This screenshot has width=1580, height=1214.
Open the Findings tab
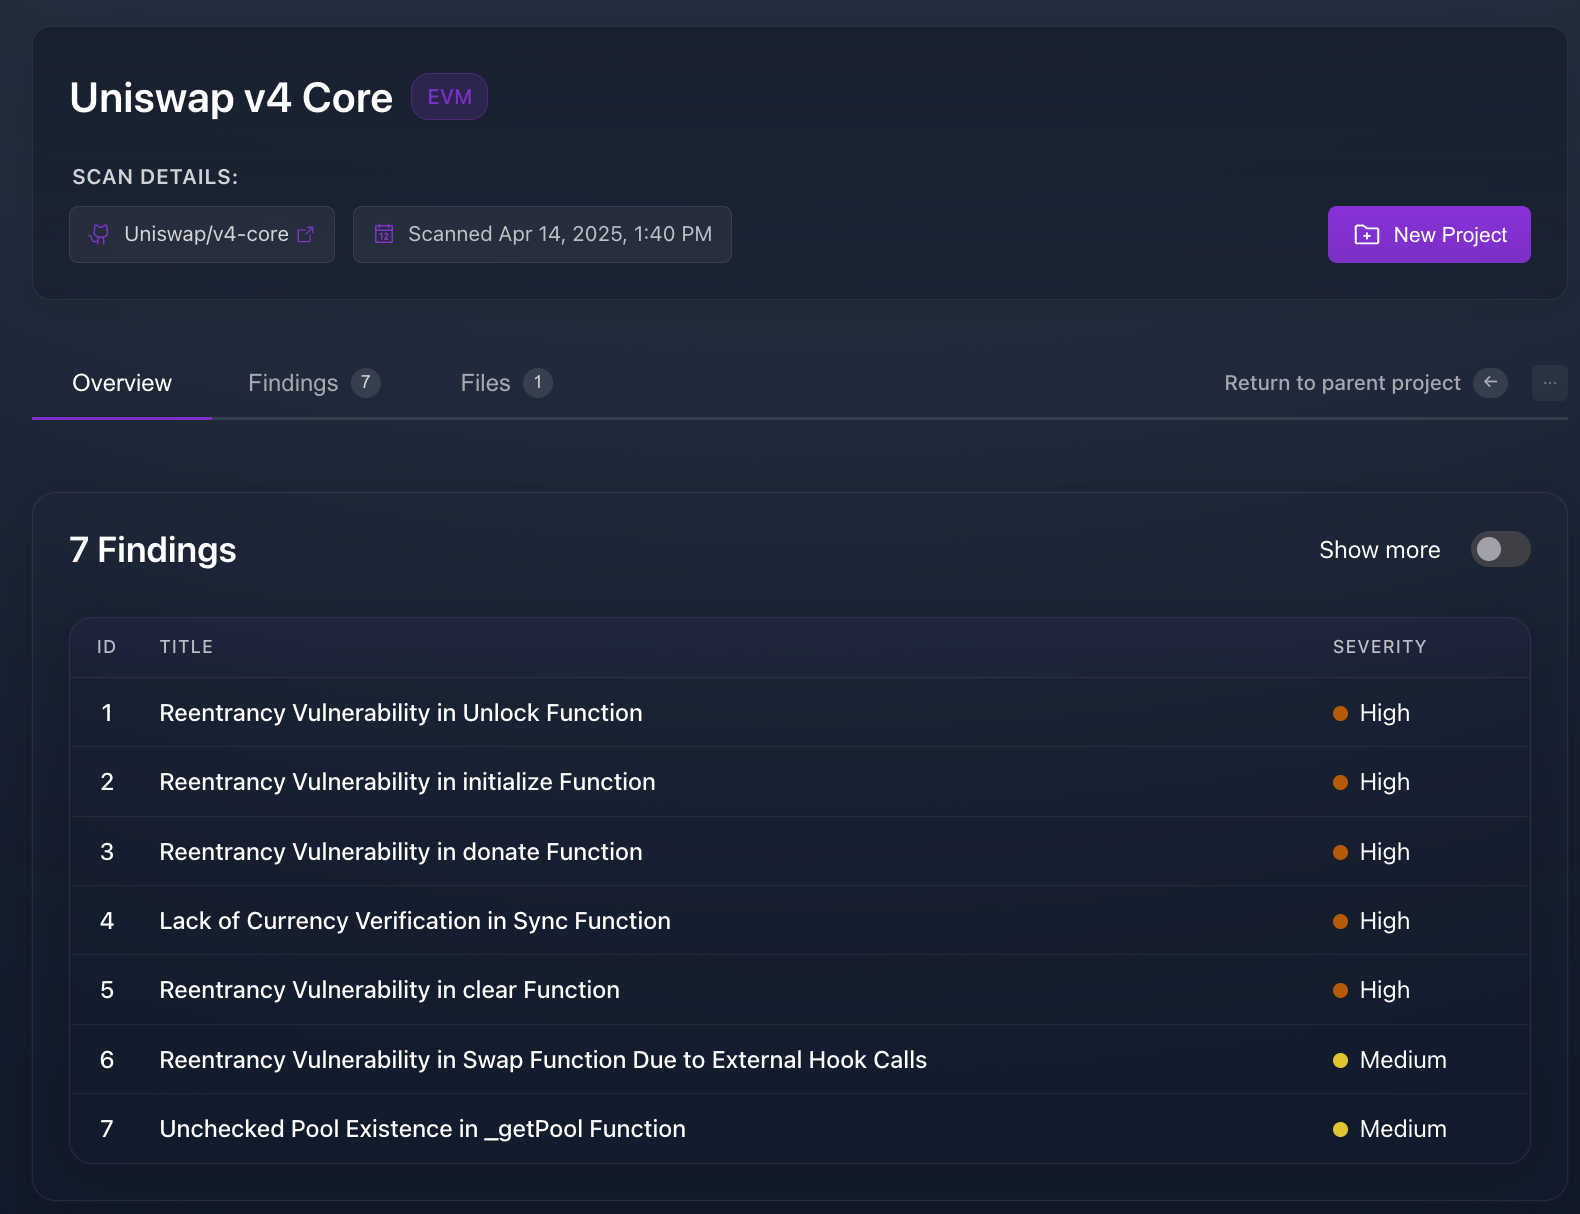(314, 383)
